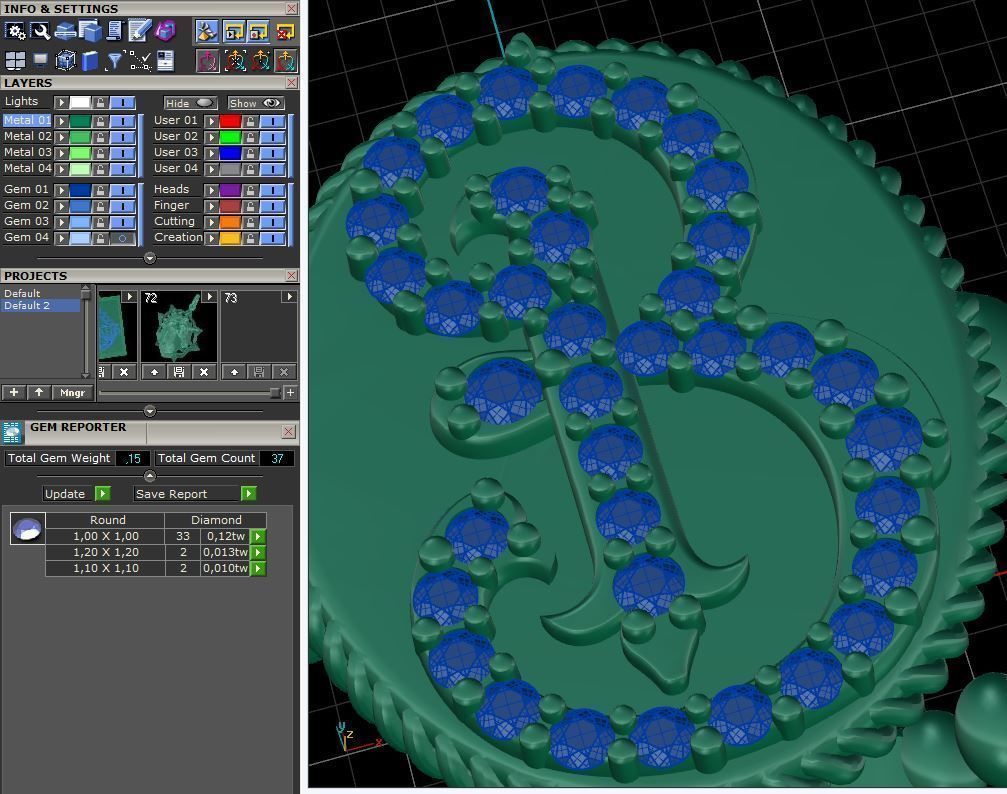Click the yellow arrow red X icon
Image resolution: width=1007 pixels, height=794 pixels.
coord(285,31)
